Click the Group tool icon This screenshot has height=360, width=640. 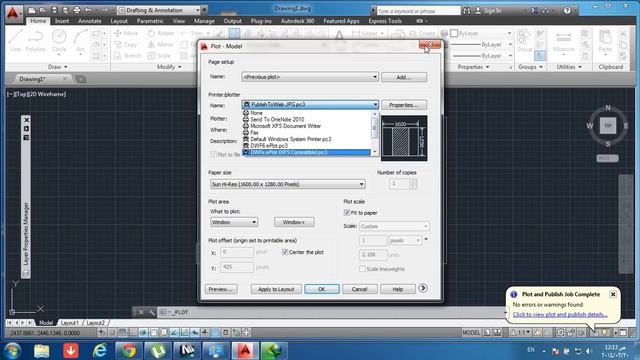click(524, 41)
